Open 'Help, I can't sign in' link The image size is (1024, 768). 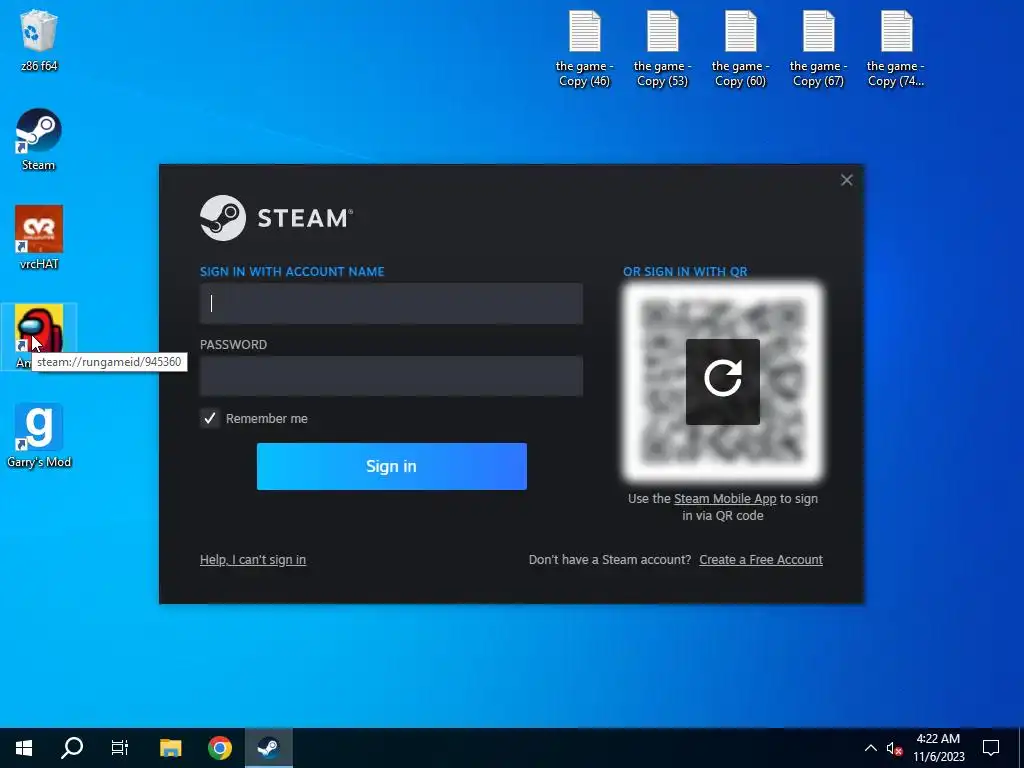[x=253, y=560]
